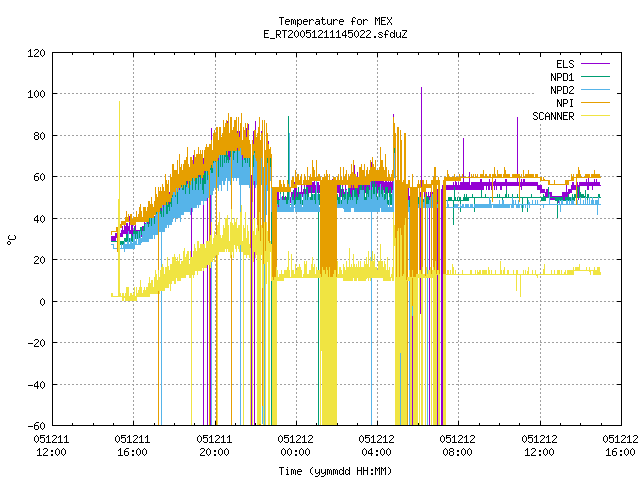This screenshot has height=480, width=640.
Task: Click the y-axis value 20
Action: [x=39, y=260]
